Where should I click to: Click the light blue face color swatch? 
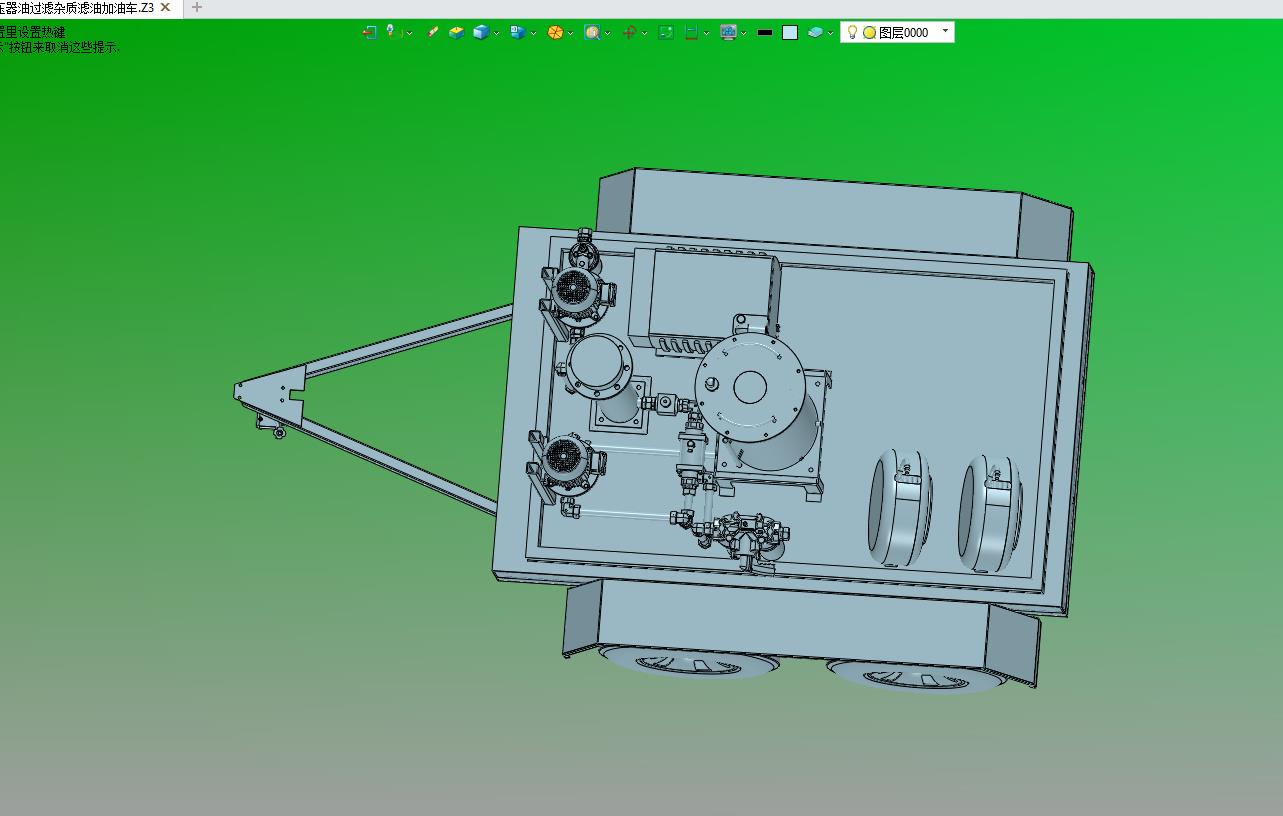[790, 32]
